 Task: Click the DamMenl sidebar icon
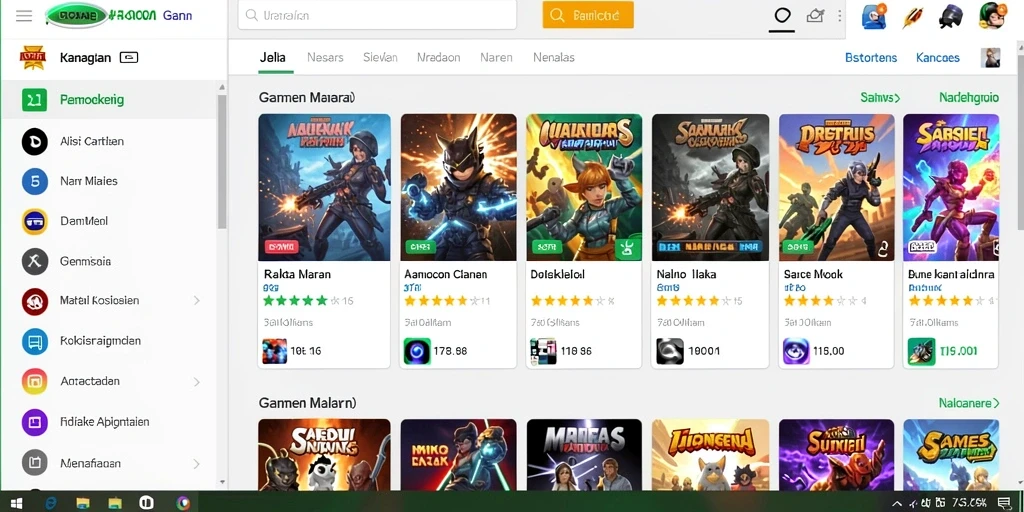click(35, 222)
